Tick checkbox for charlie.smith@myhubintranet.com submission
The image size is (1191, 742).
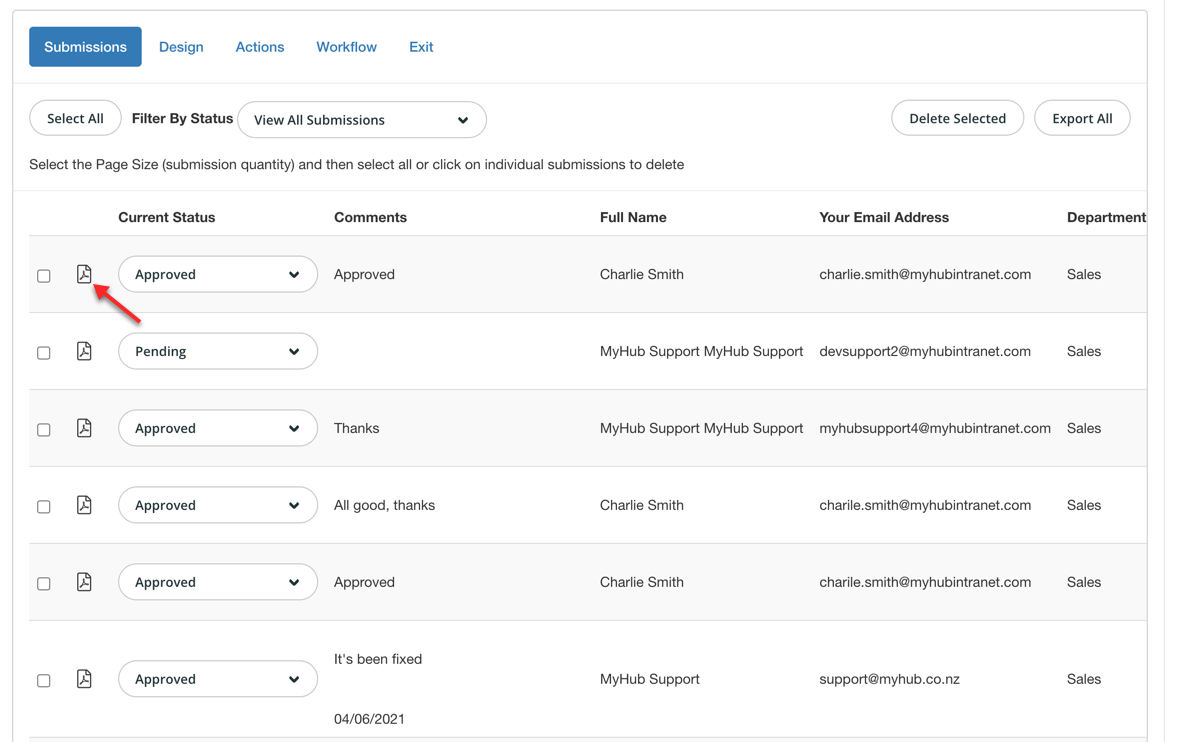(x=44, y=276)
